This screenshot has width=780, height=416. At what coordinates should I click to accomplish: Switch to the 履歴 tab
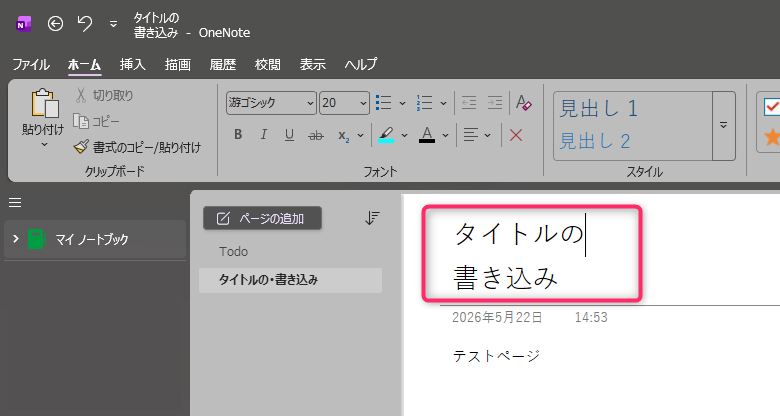click(x=222, y=64)
